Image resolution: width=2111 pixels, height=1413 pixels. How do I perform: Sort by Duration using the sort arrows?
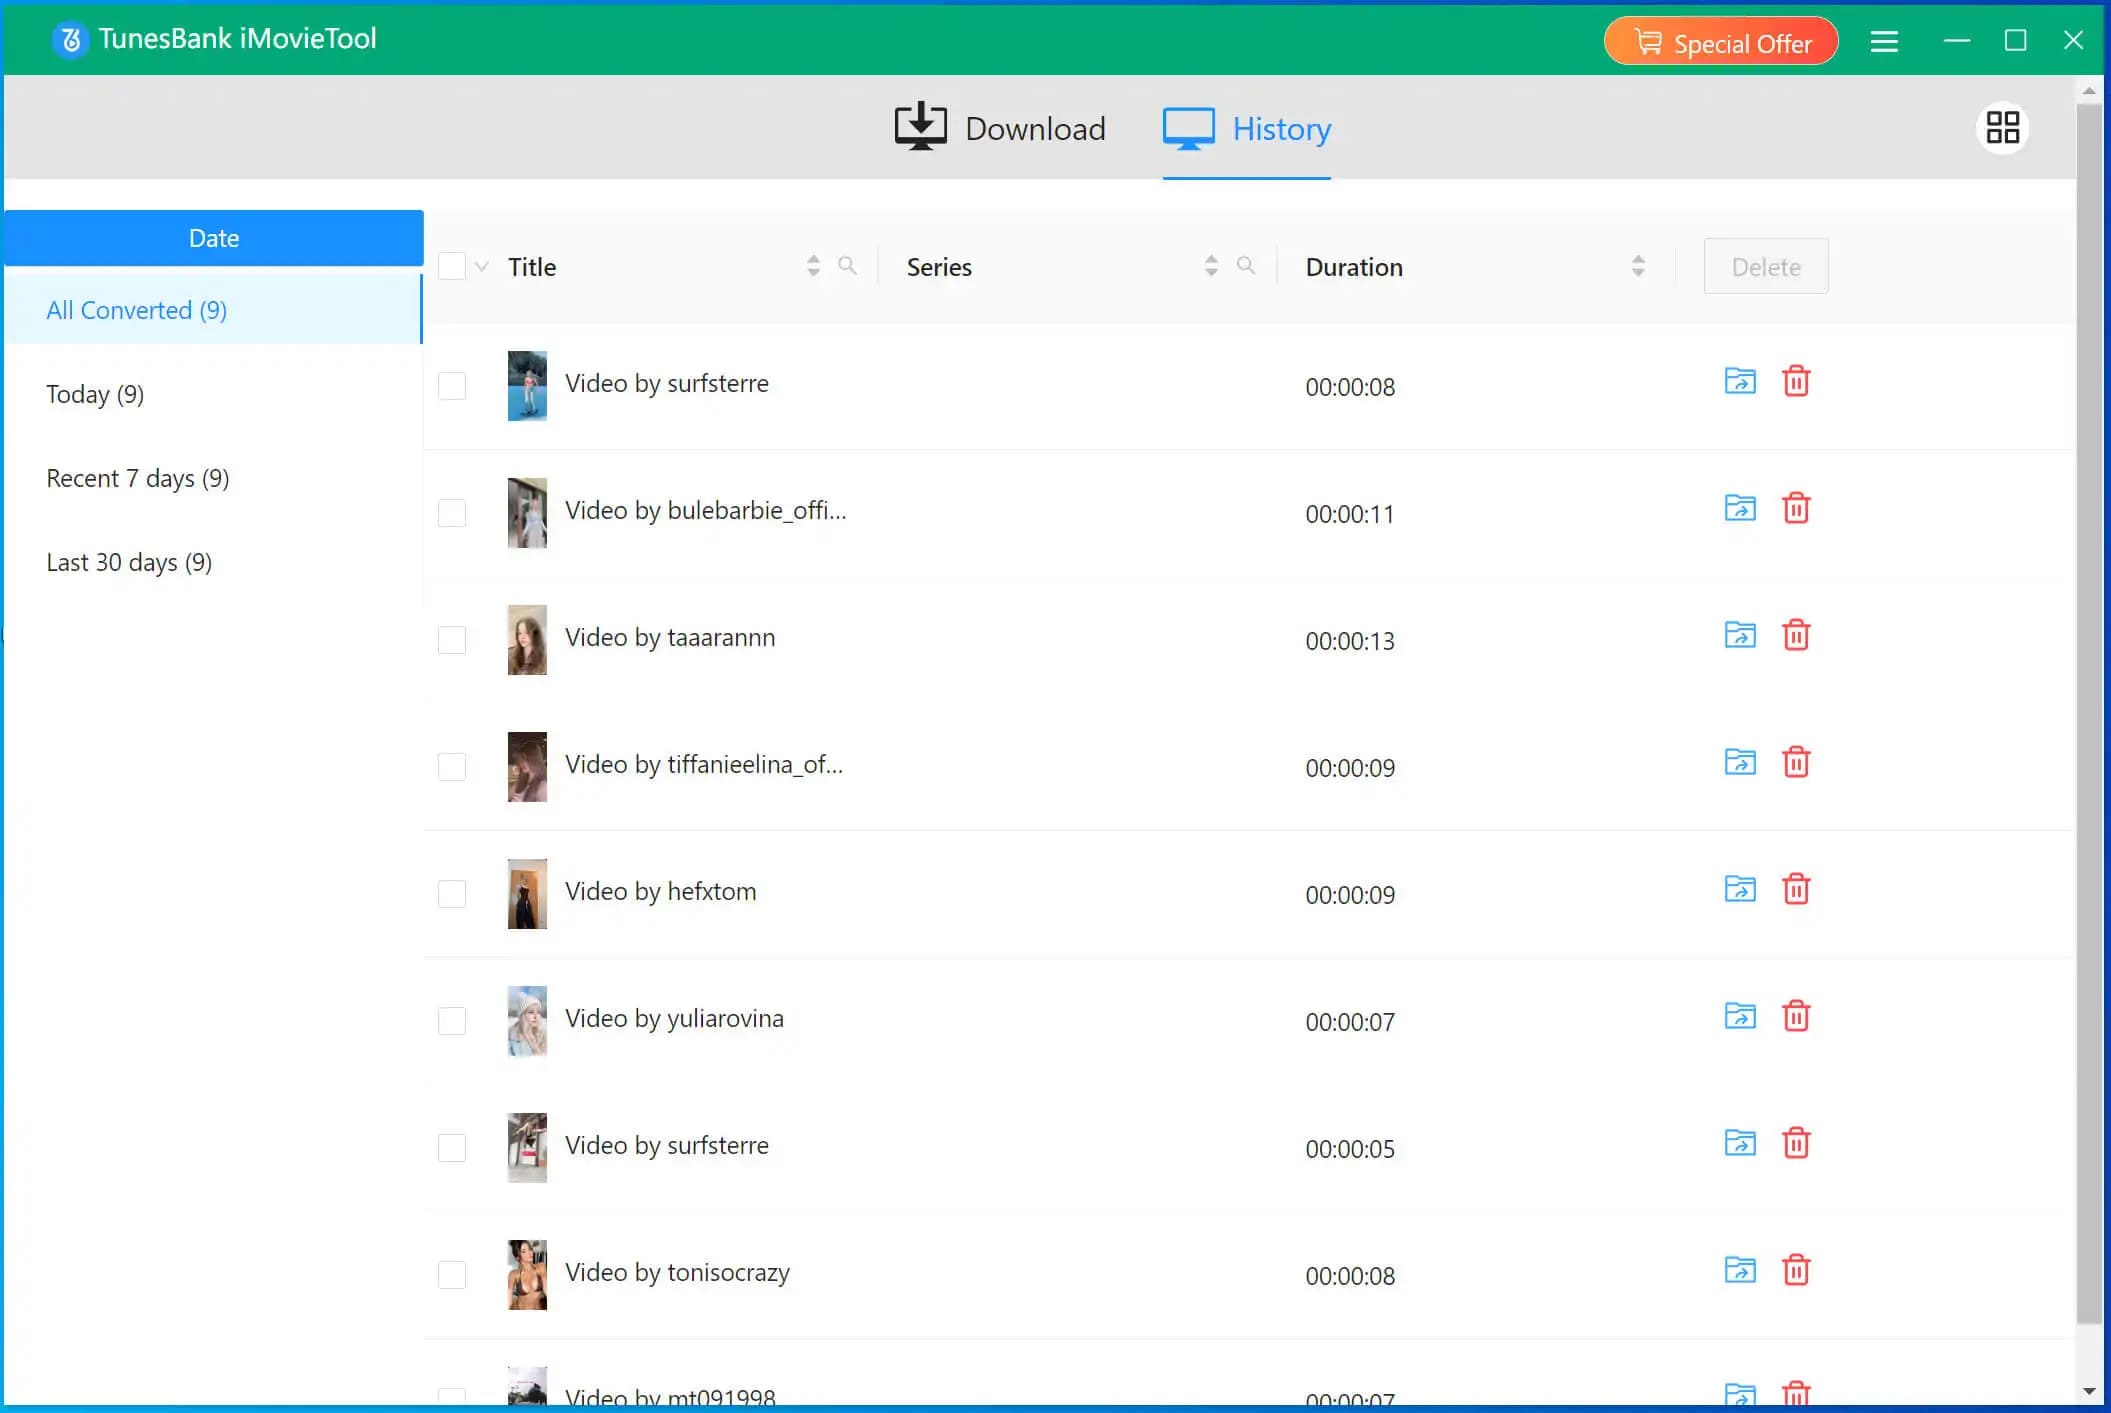pyautogui.click(x=1637, y=266)
